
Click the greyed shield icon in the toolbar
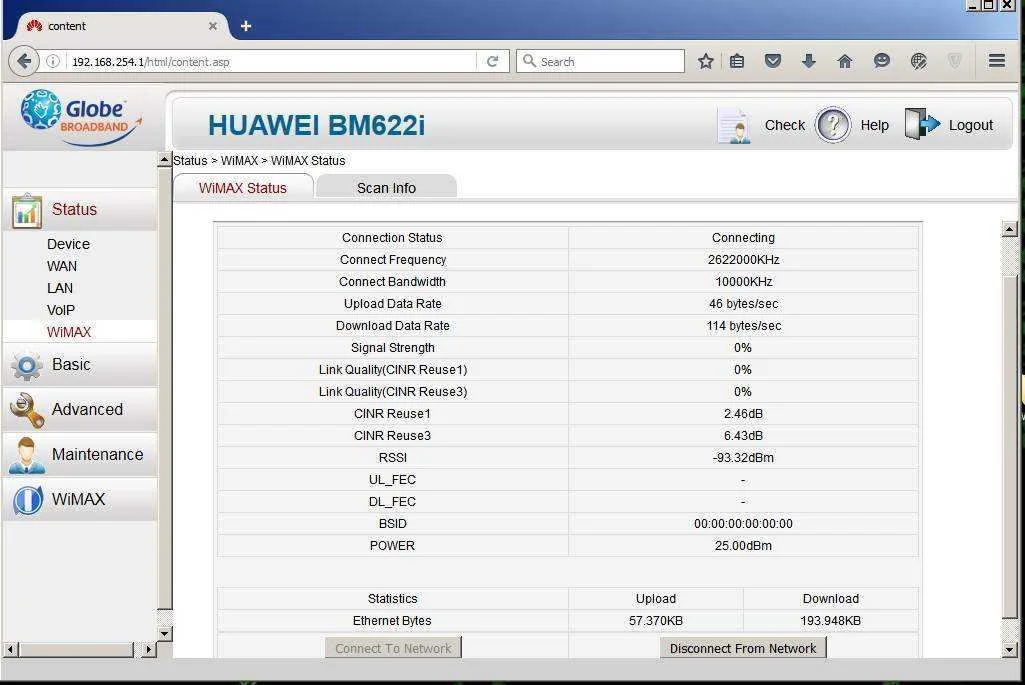pos(954,61)
